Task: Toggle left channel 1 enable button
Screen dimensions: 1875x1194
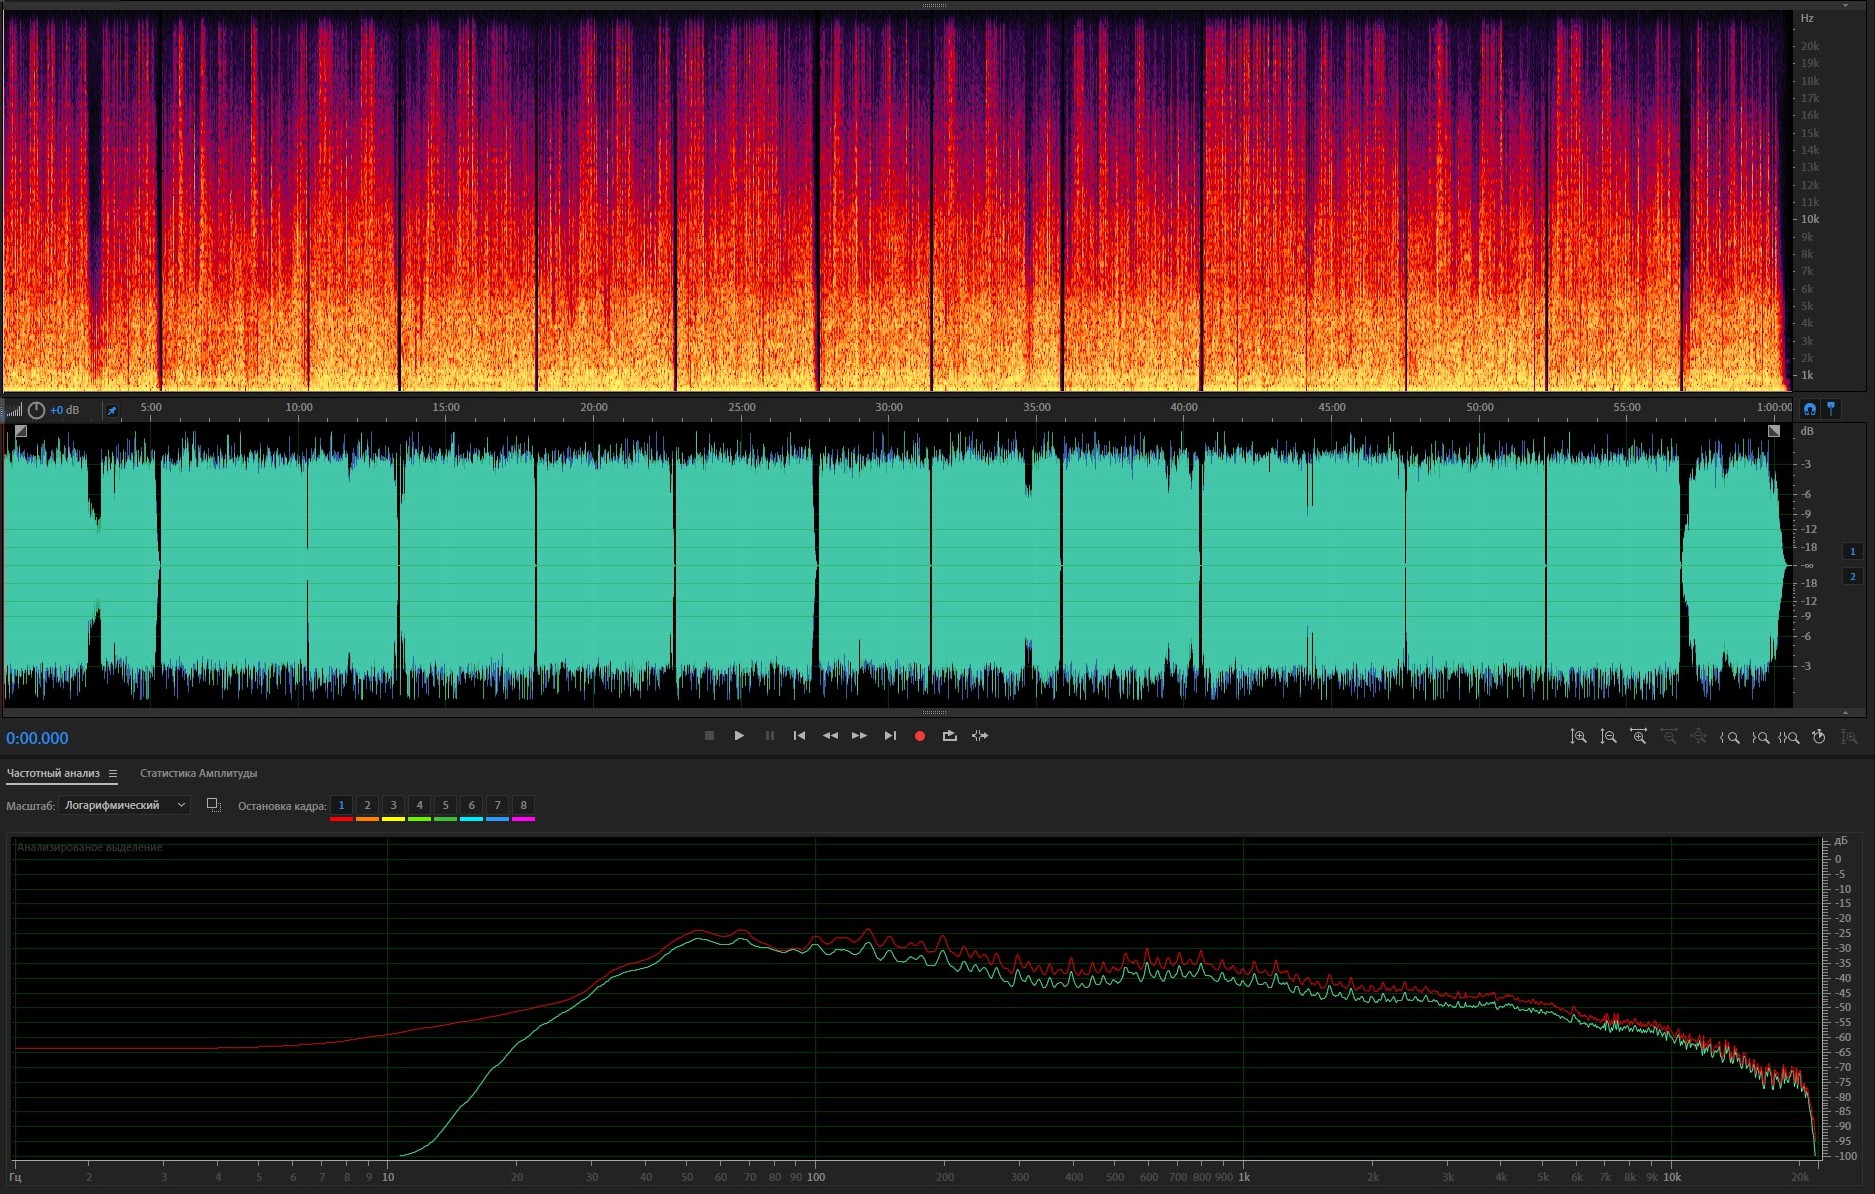Action: [1852, 551]
